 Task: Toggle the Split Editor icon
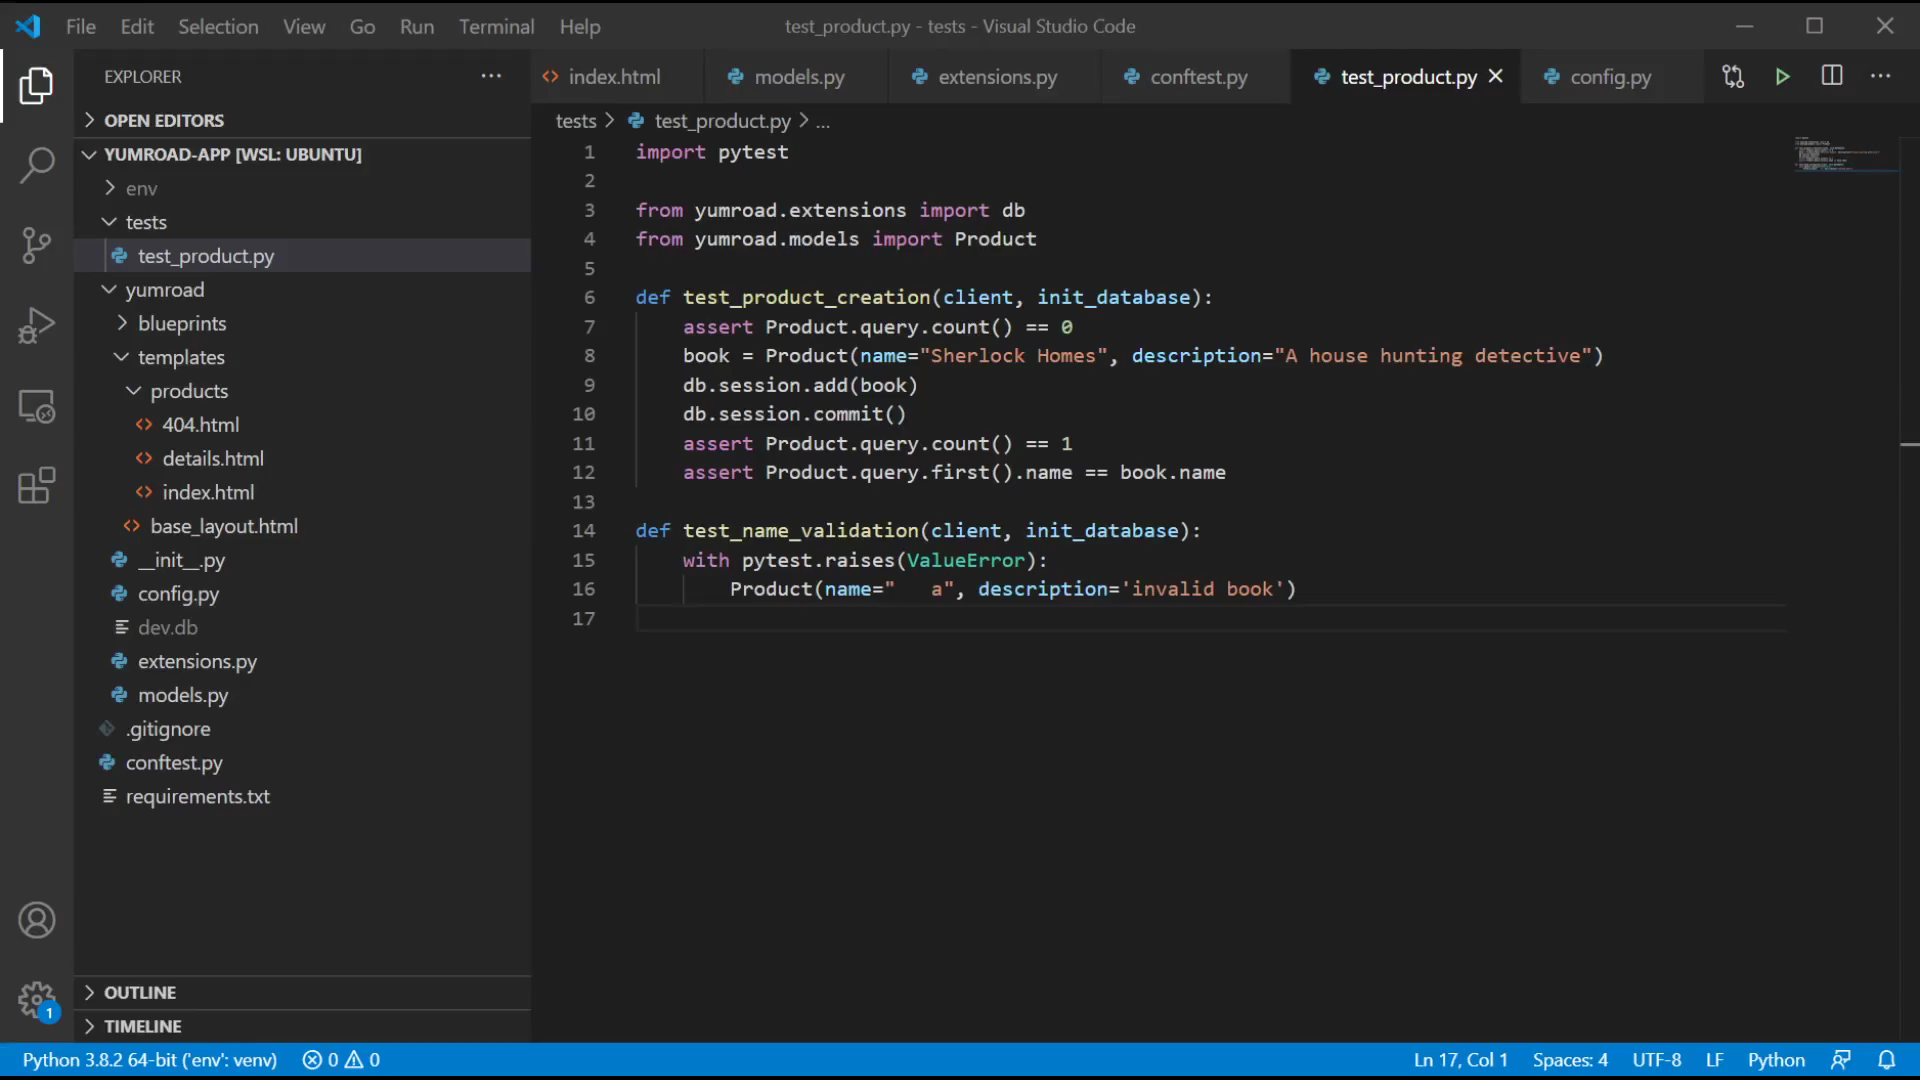(x=1832, y=75)
